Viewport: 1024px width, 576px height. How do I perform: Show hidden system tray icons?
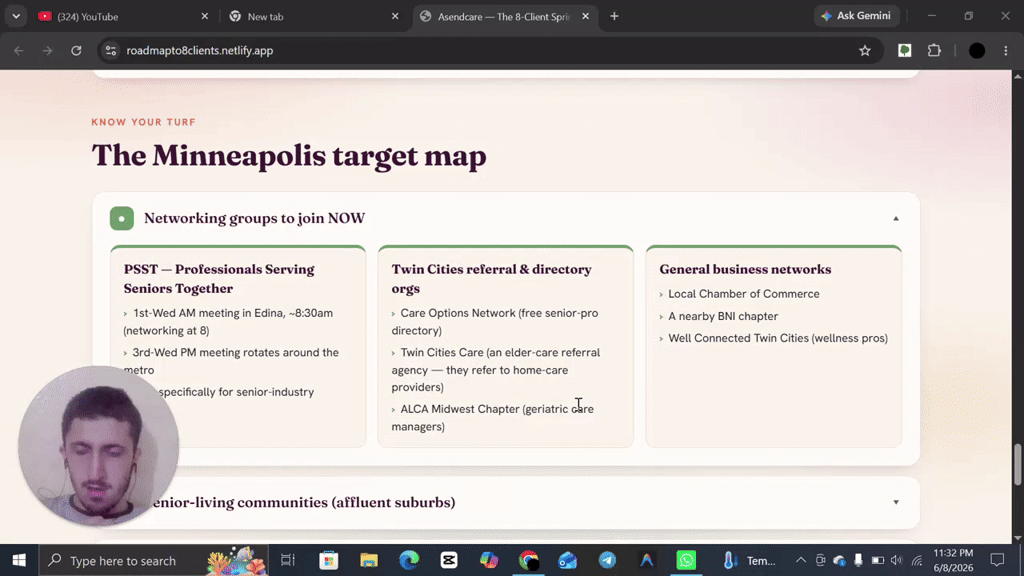pyautogui.click(x=801, y=560)
